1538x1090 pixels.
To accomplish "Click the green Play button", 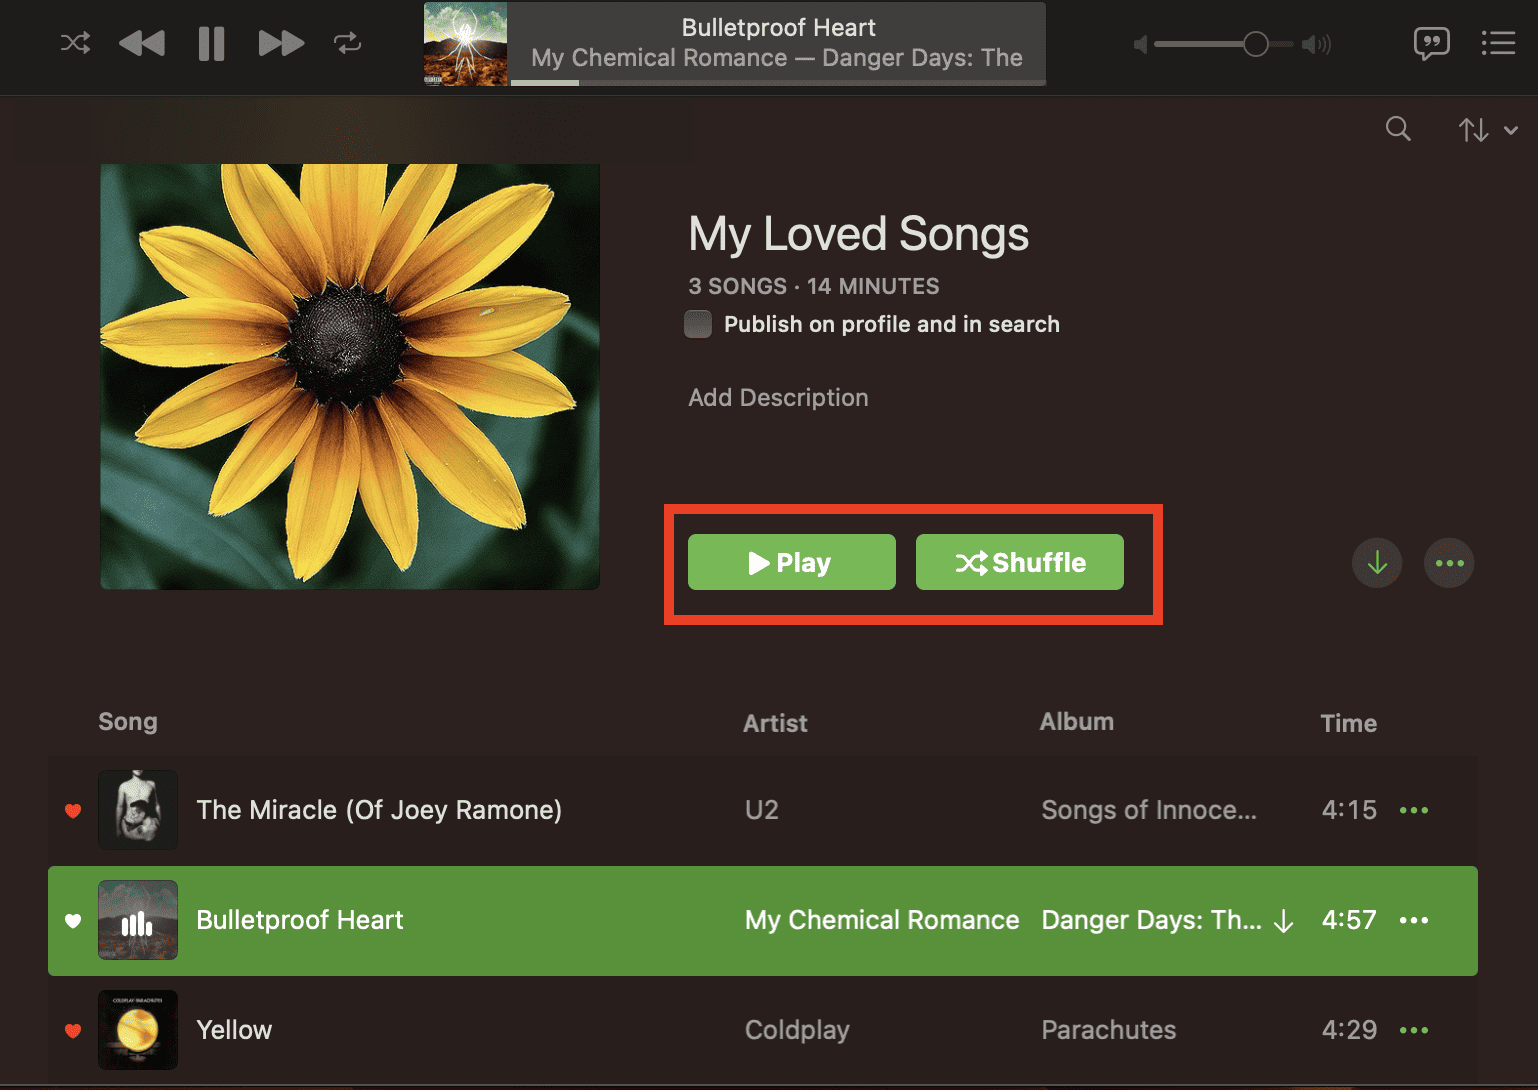I will (x=791, y=562).
